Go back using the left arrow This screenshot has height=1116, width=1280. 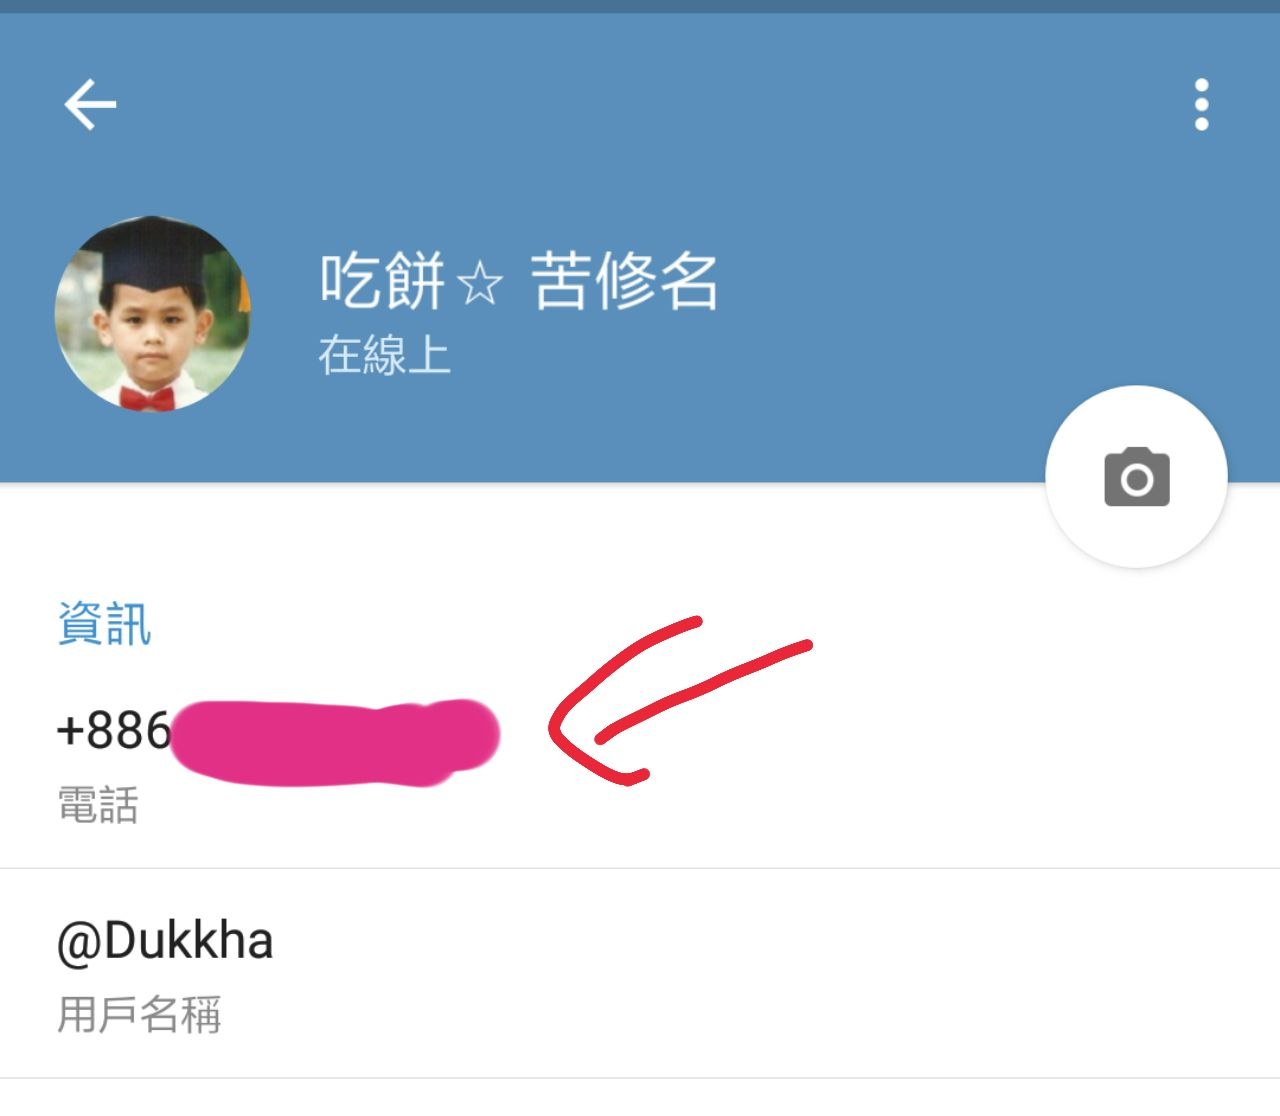click(90, 105)
